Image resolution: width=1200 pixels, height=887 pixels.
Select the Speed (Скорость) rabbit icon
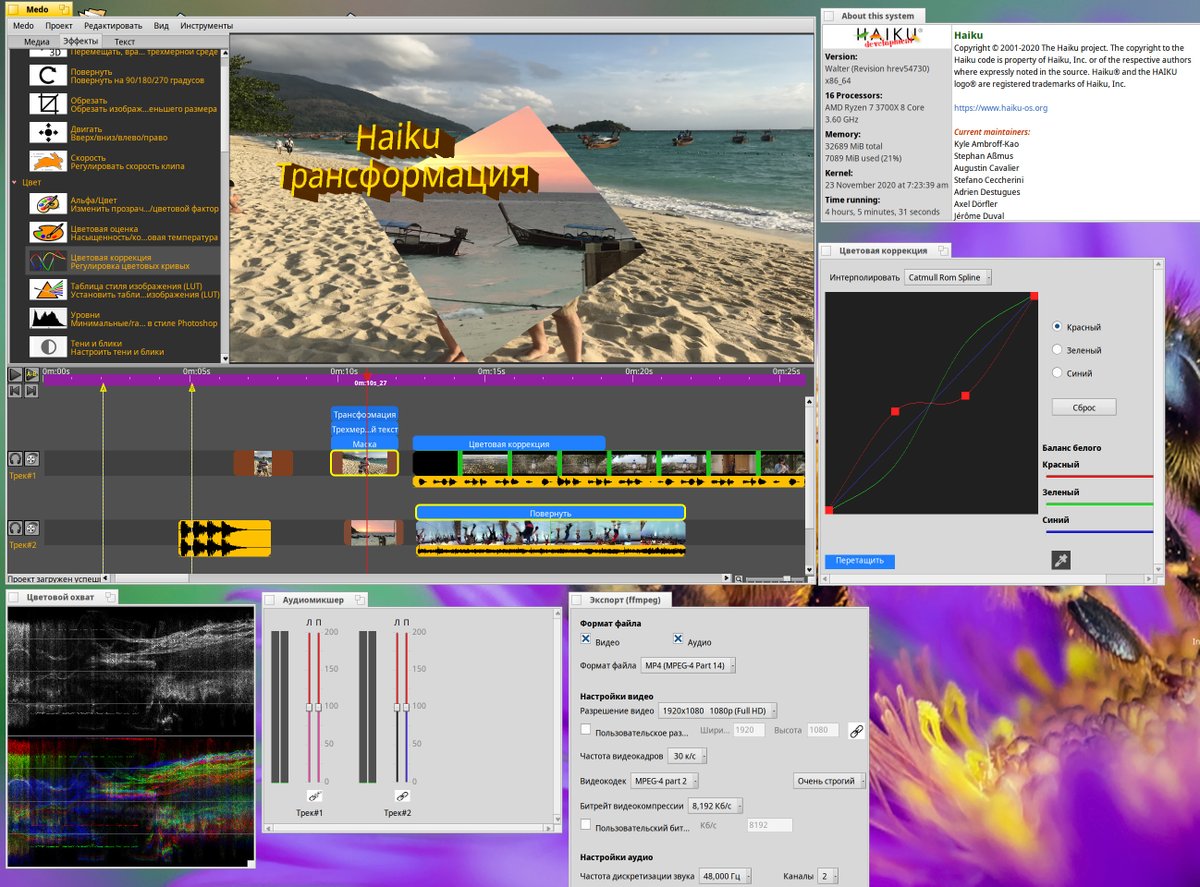(x=47, y=160)
